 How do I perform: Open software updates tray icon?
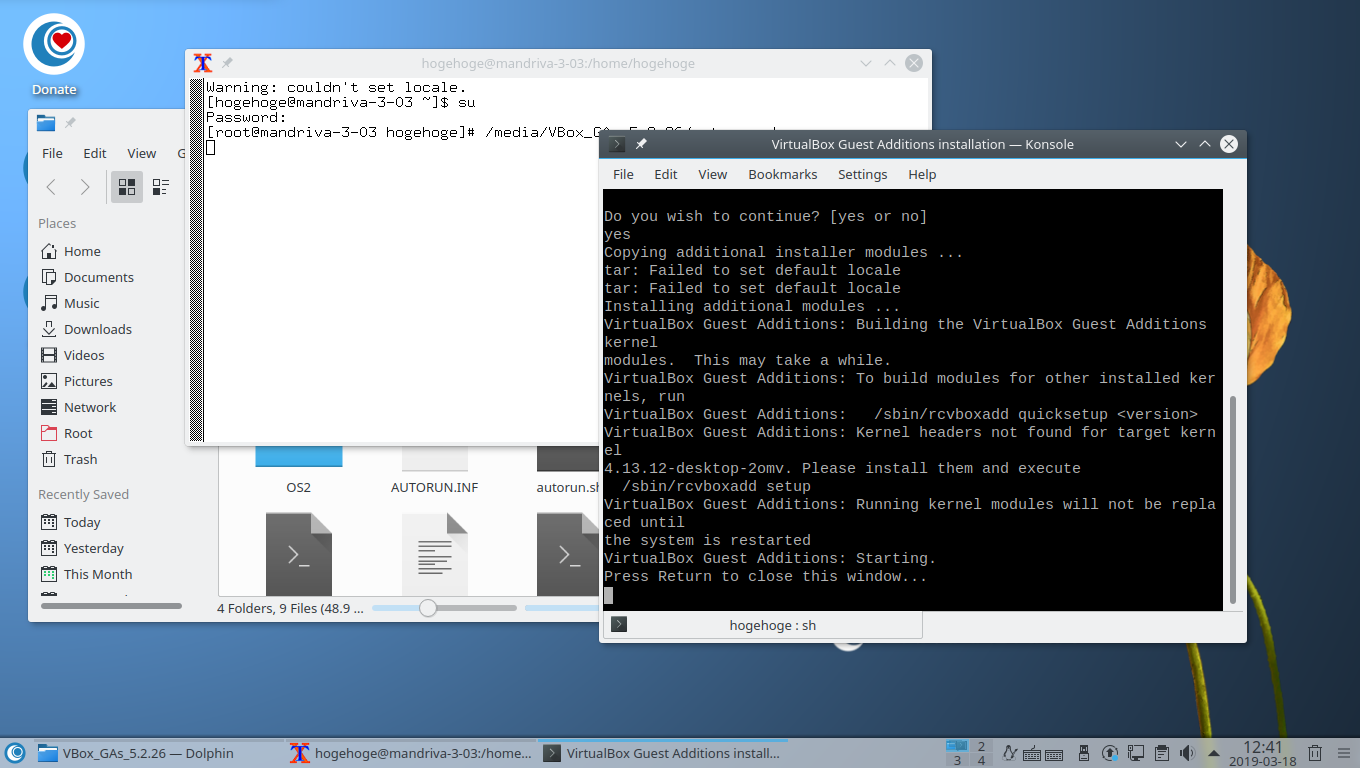tap(1110, 753)
